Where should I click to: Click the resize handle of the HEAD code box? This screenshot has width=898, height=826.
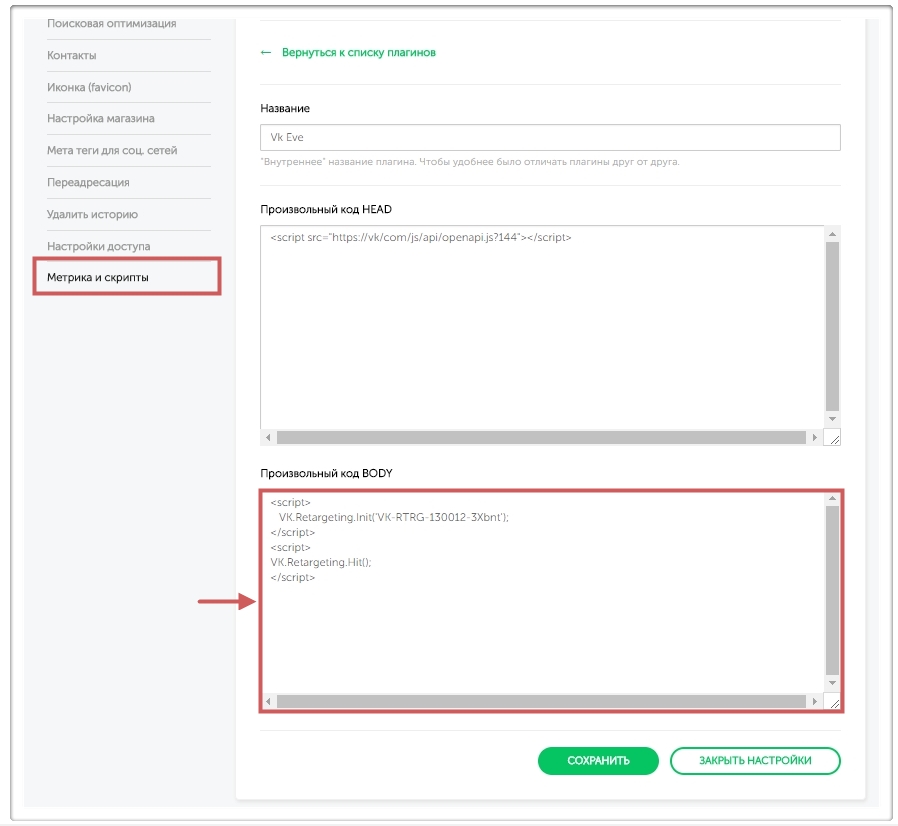click(833, 438)
